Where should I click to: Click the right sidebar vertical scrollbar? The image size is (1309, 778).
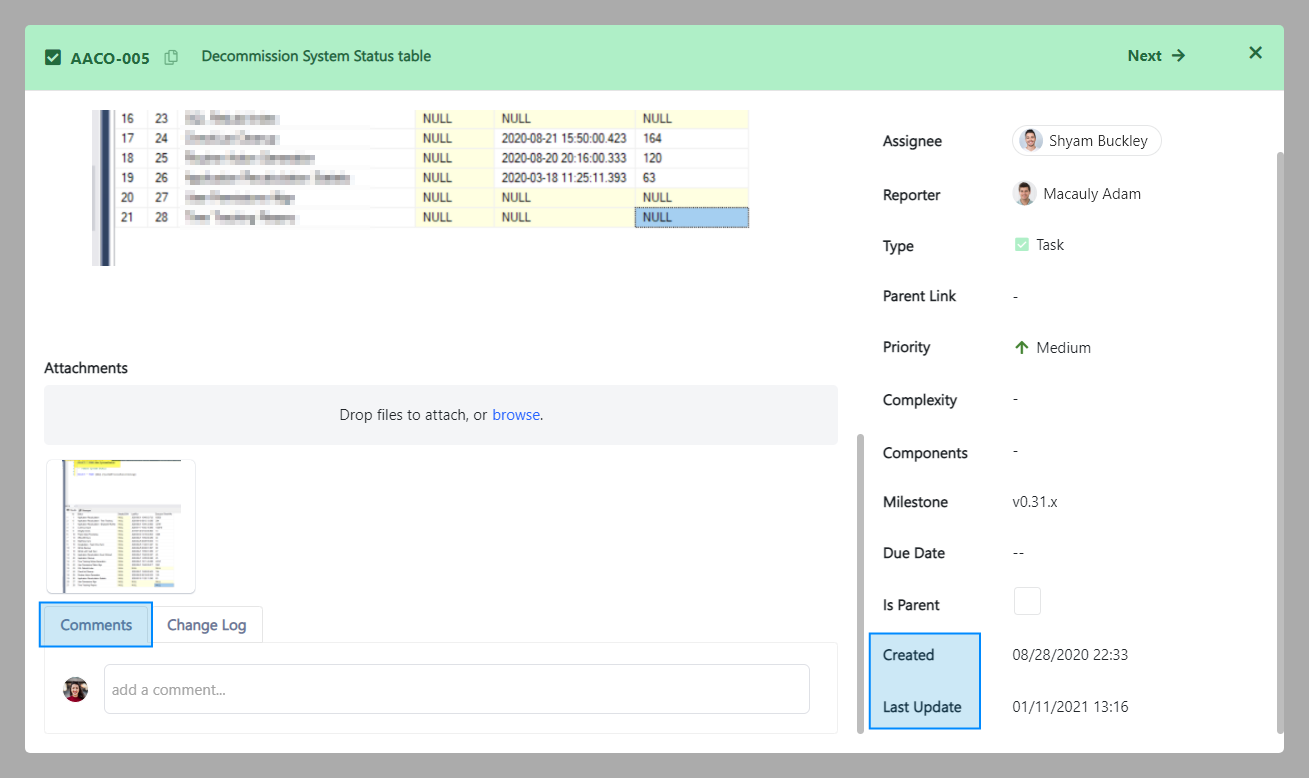click(x=1279, y=440)
